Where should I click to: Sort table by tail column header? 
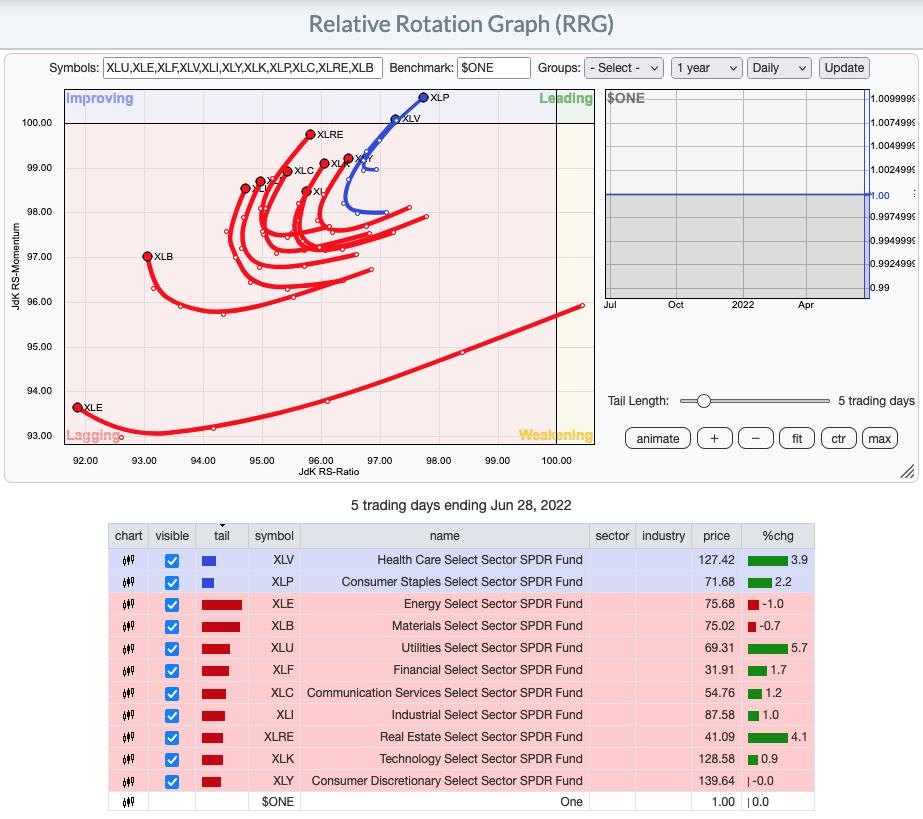(x=222, y=536)
